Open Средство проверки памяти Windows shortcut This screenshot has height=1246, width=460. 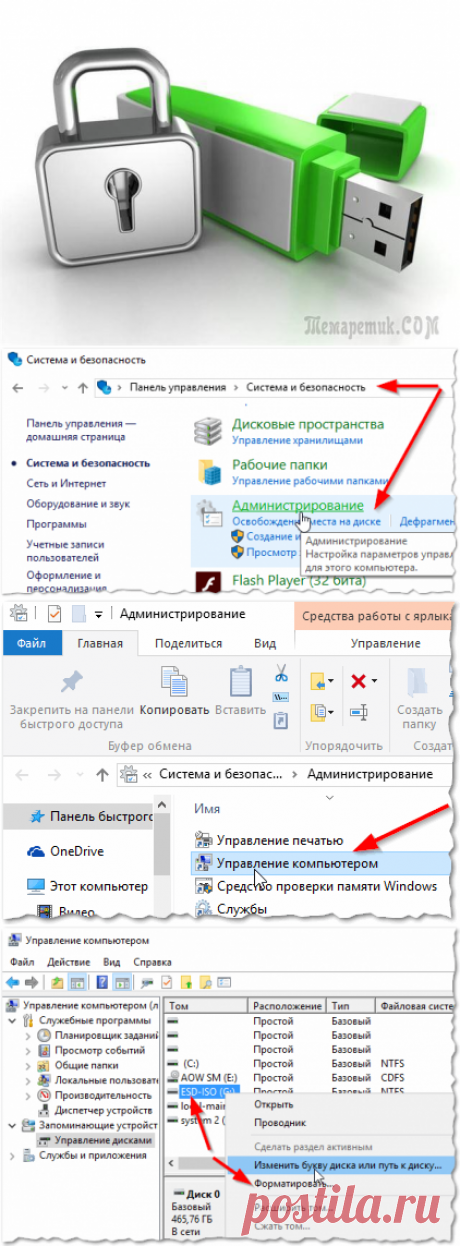click(316, 886)
